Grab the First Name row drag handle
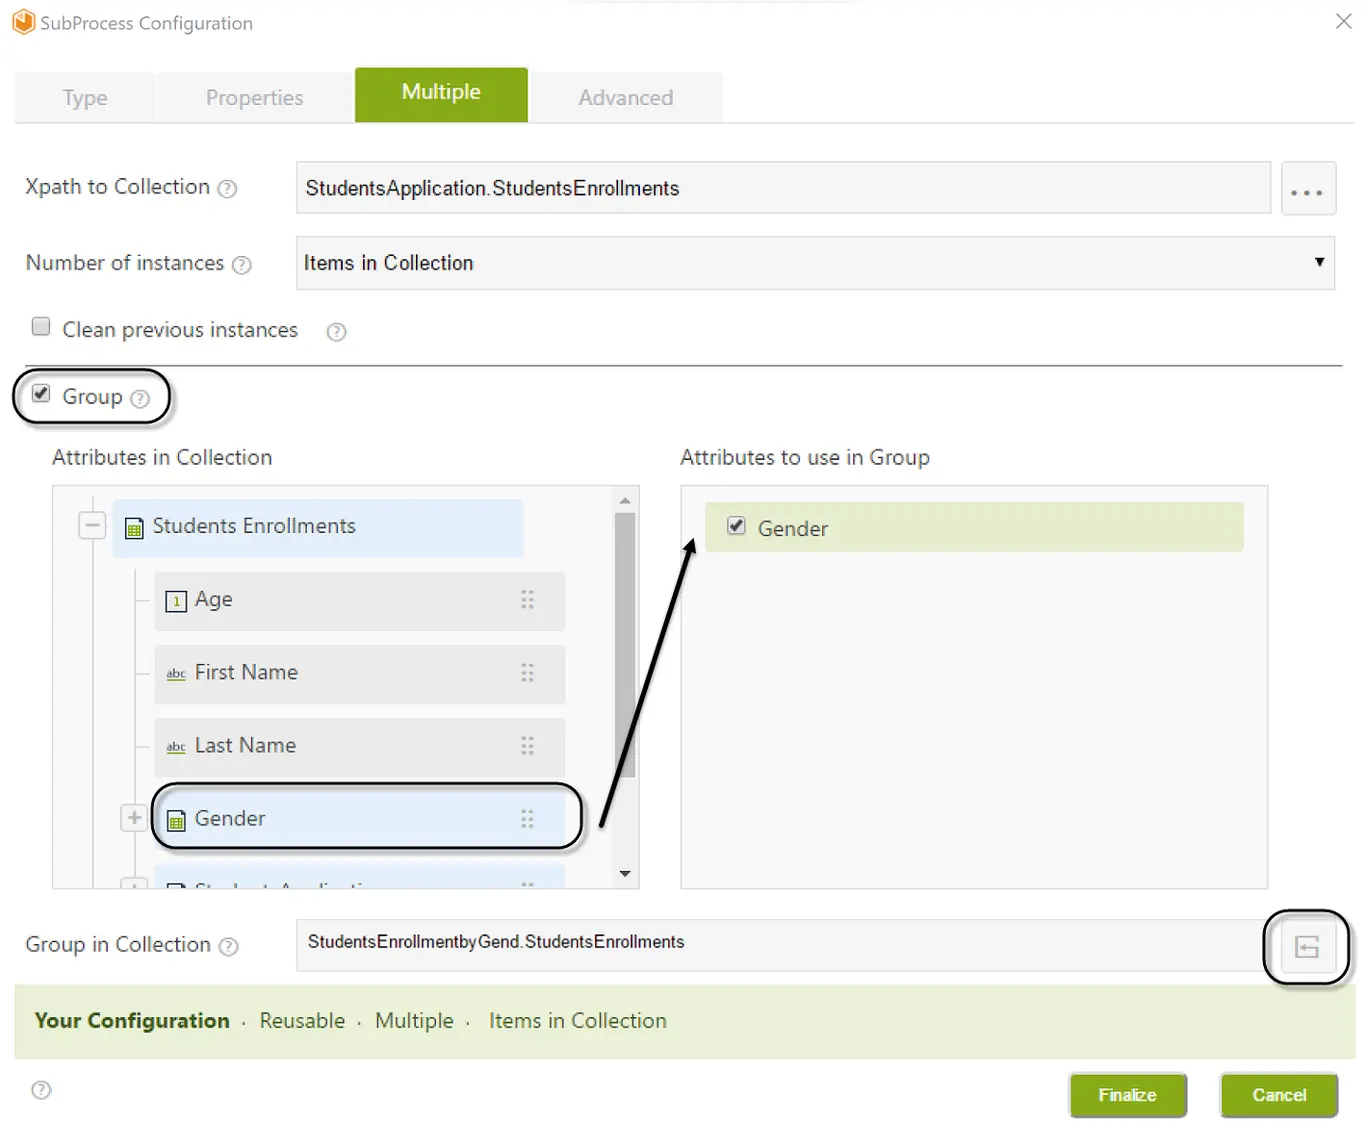Screen dimensions: 1366x1126 (x=527, y=673)
